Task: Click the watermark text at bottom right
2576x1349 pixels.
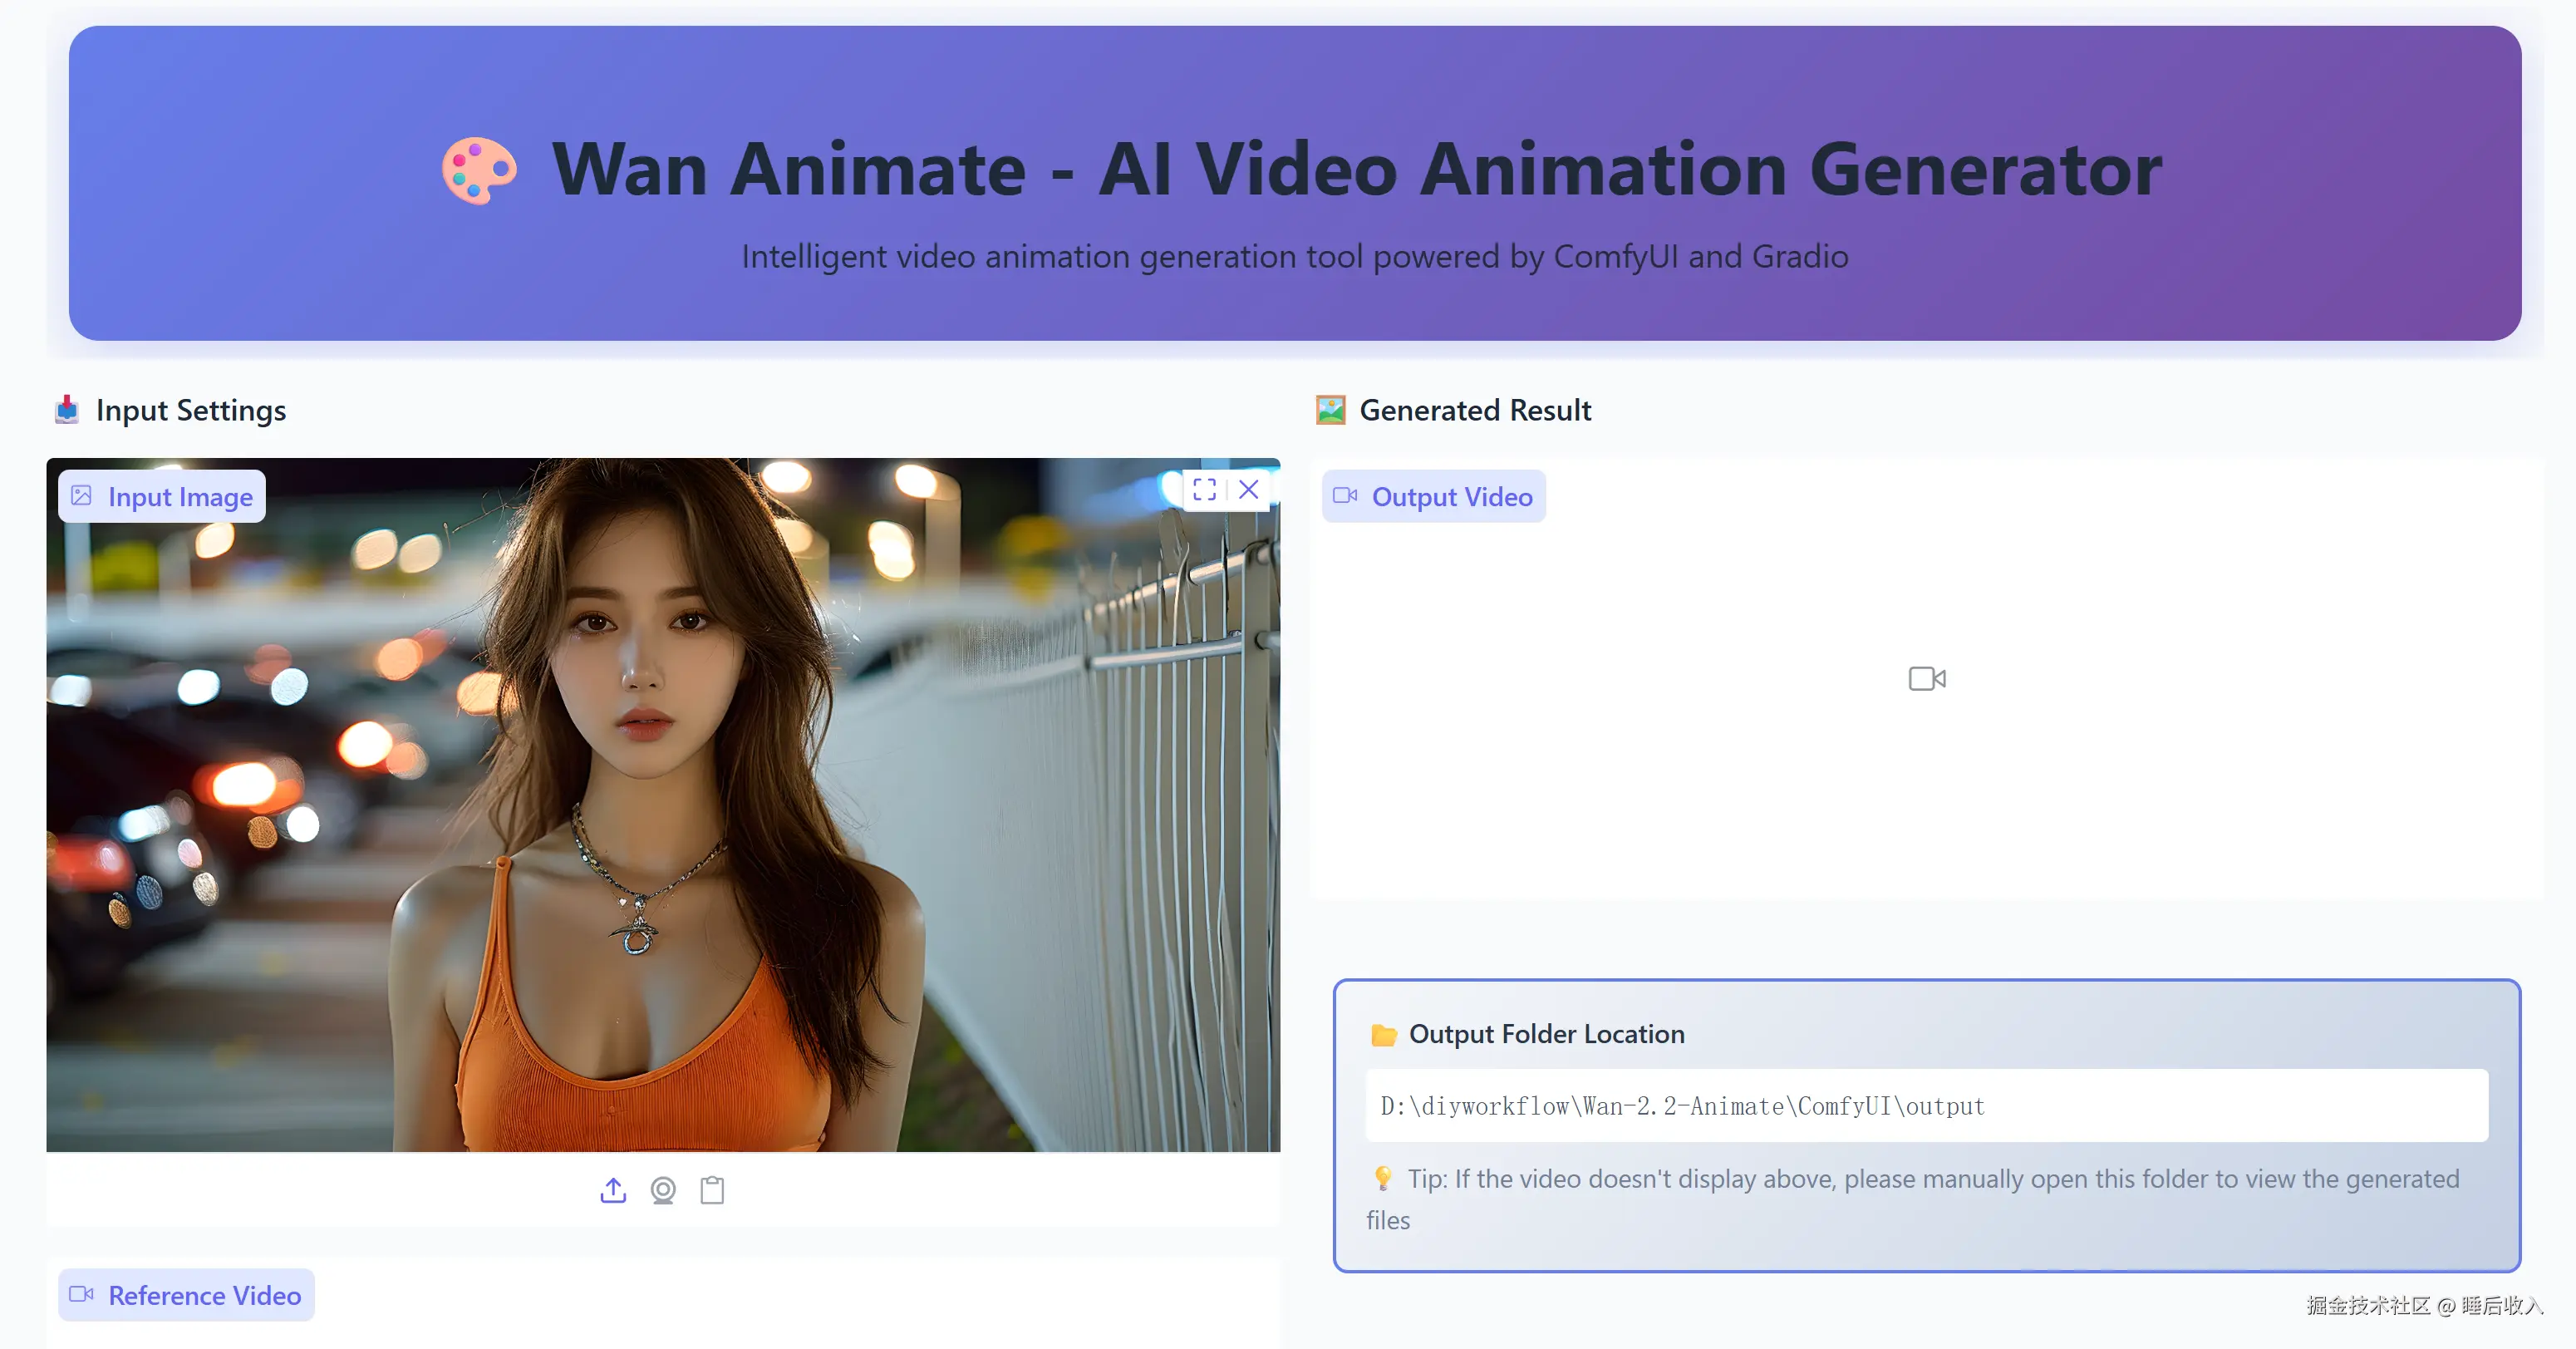Action: (2423, 1305)
